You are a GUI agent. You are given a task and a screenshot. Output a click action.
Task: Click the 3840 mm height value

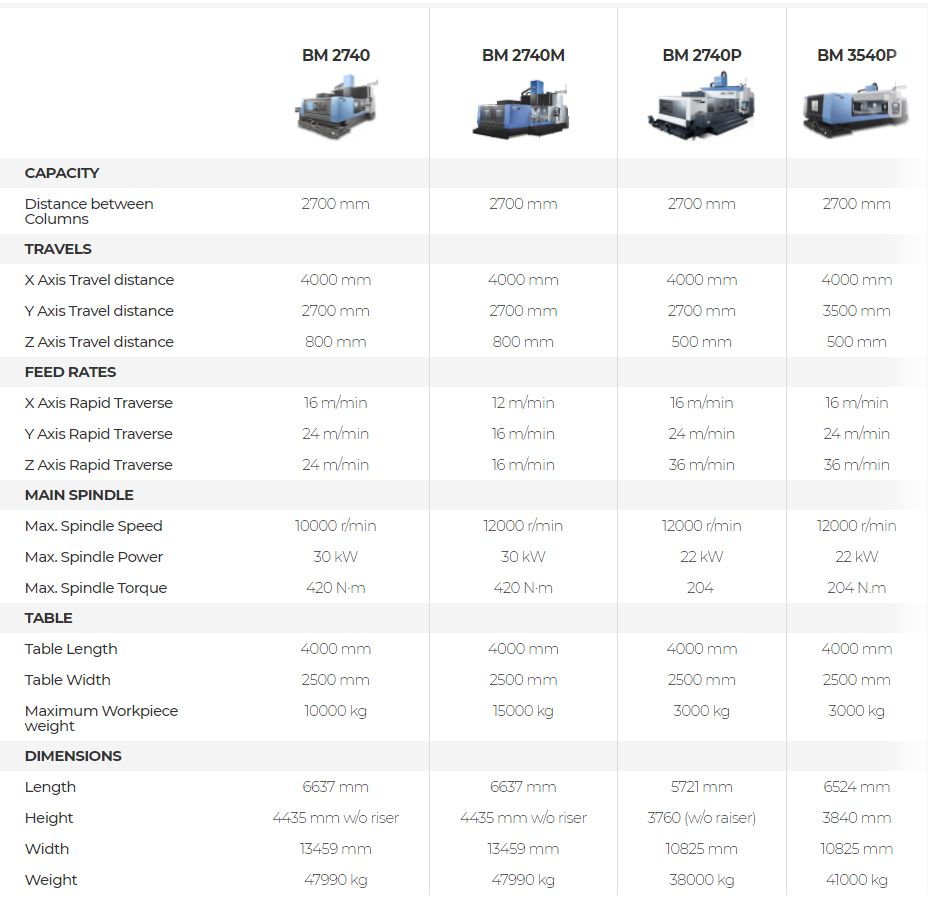[x=856, y=818]
